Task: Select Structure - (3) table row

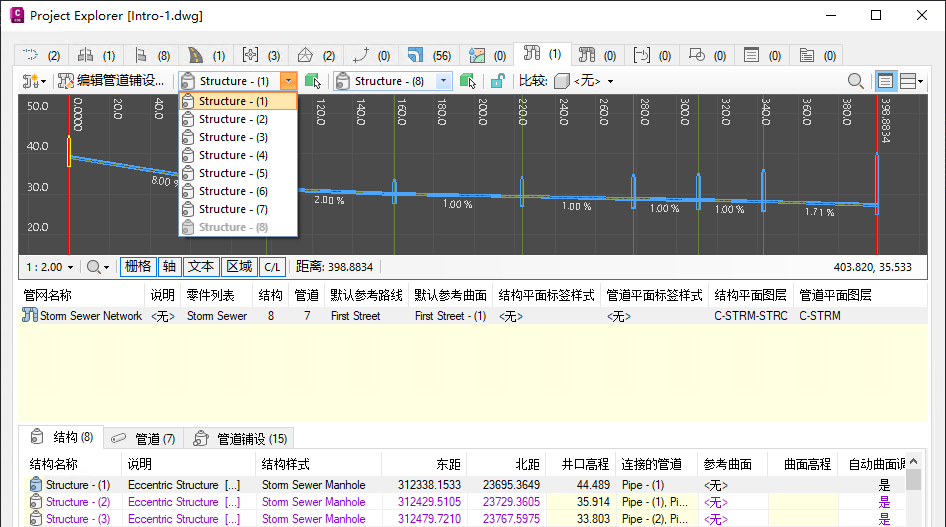Action: tap(465, 519)
